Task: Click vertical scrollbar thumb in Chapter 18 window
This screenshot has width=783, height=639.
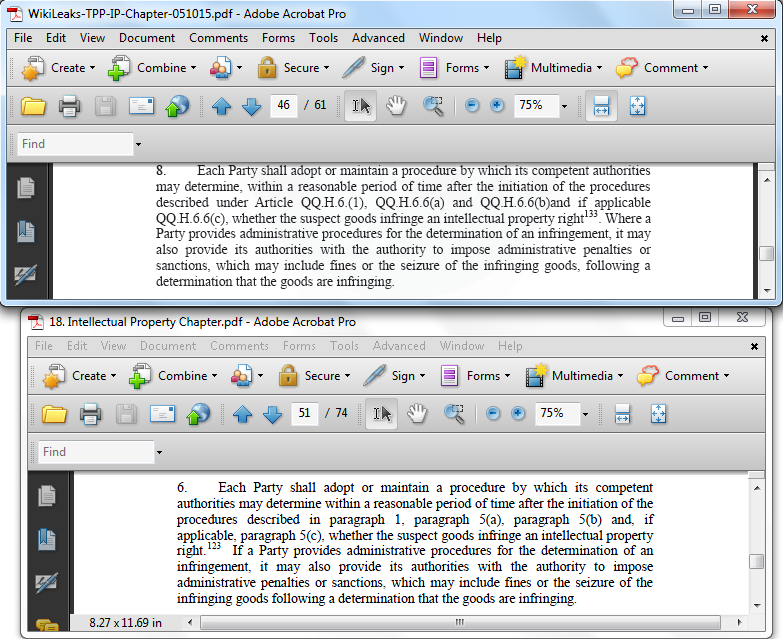Action: point(757,561)
